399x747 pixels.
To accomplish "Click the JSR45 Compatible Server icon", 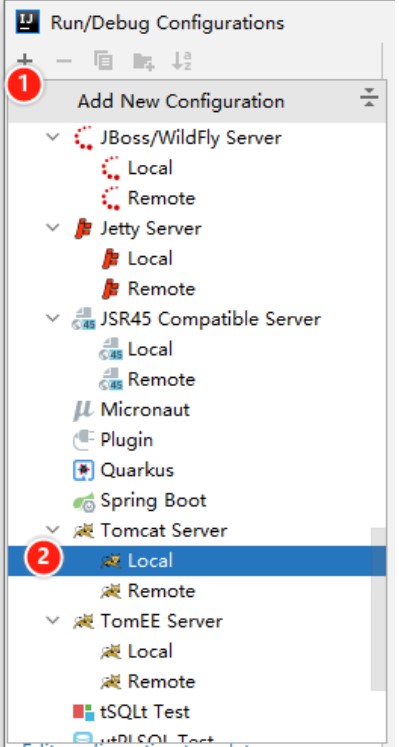I will [x=84, y=319].
